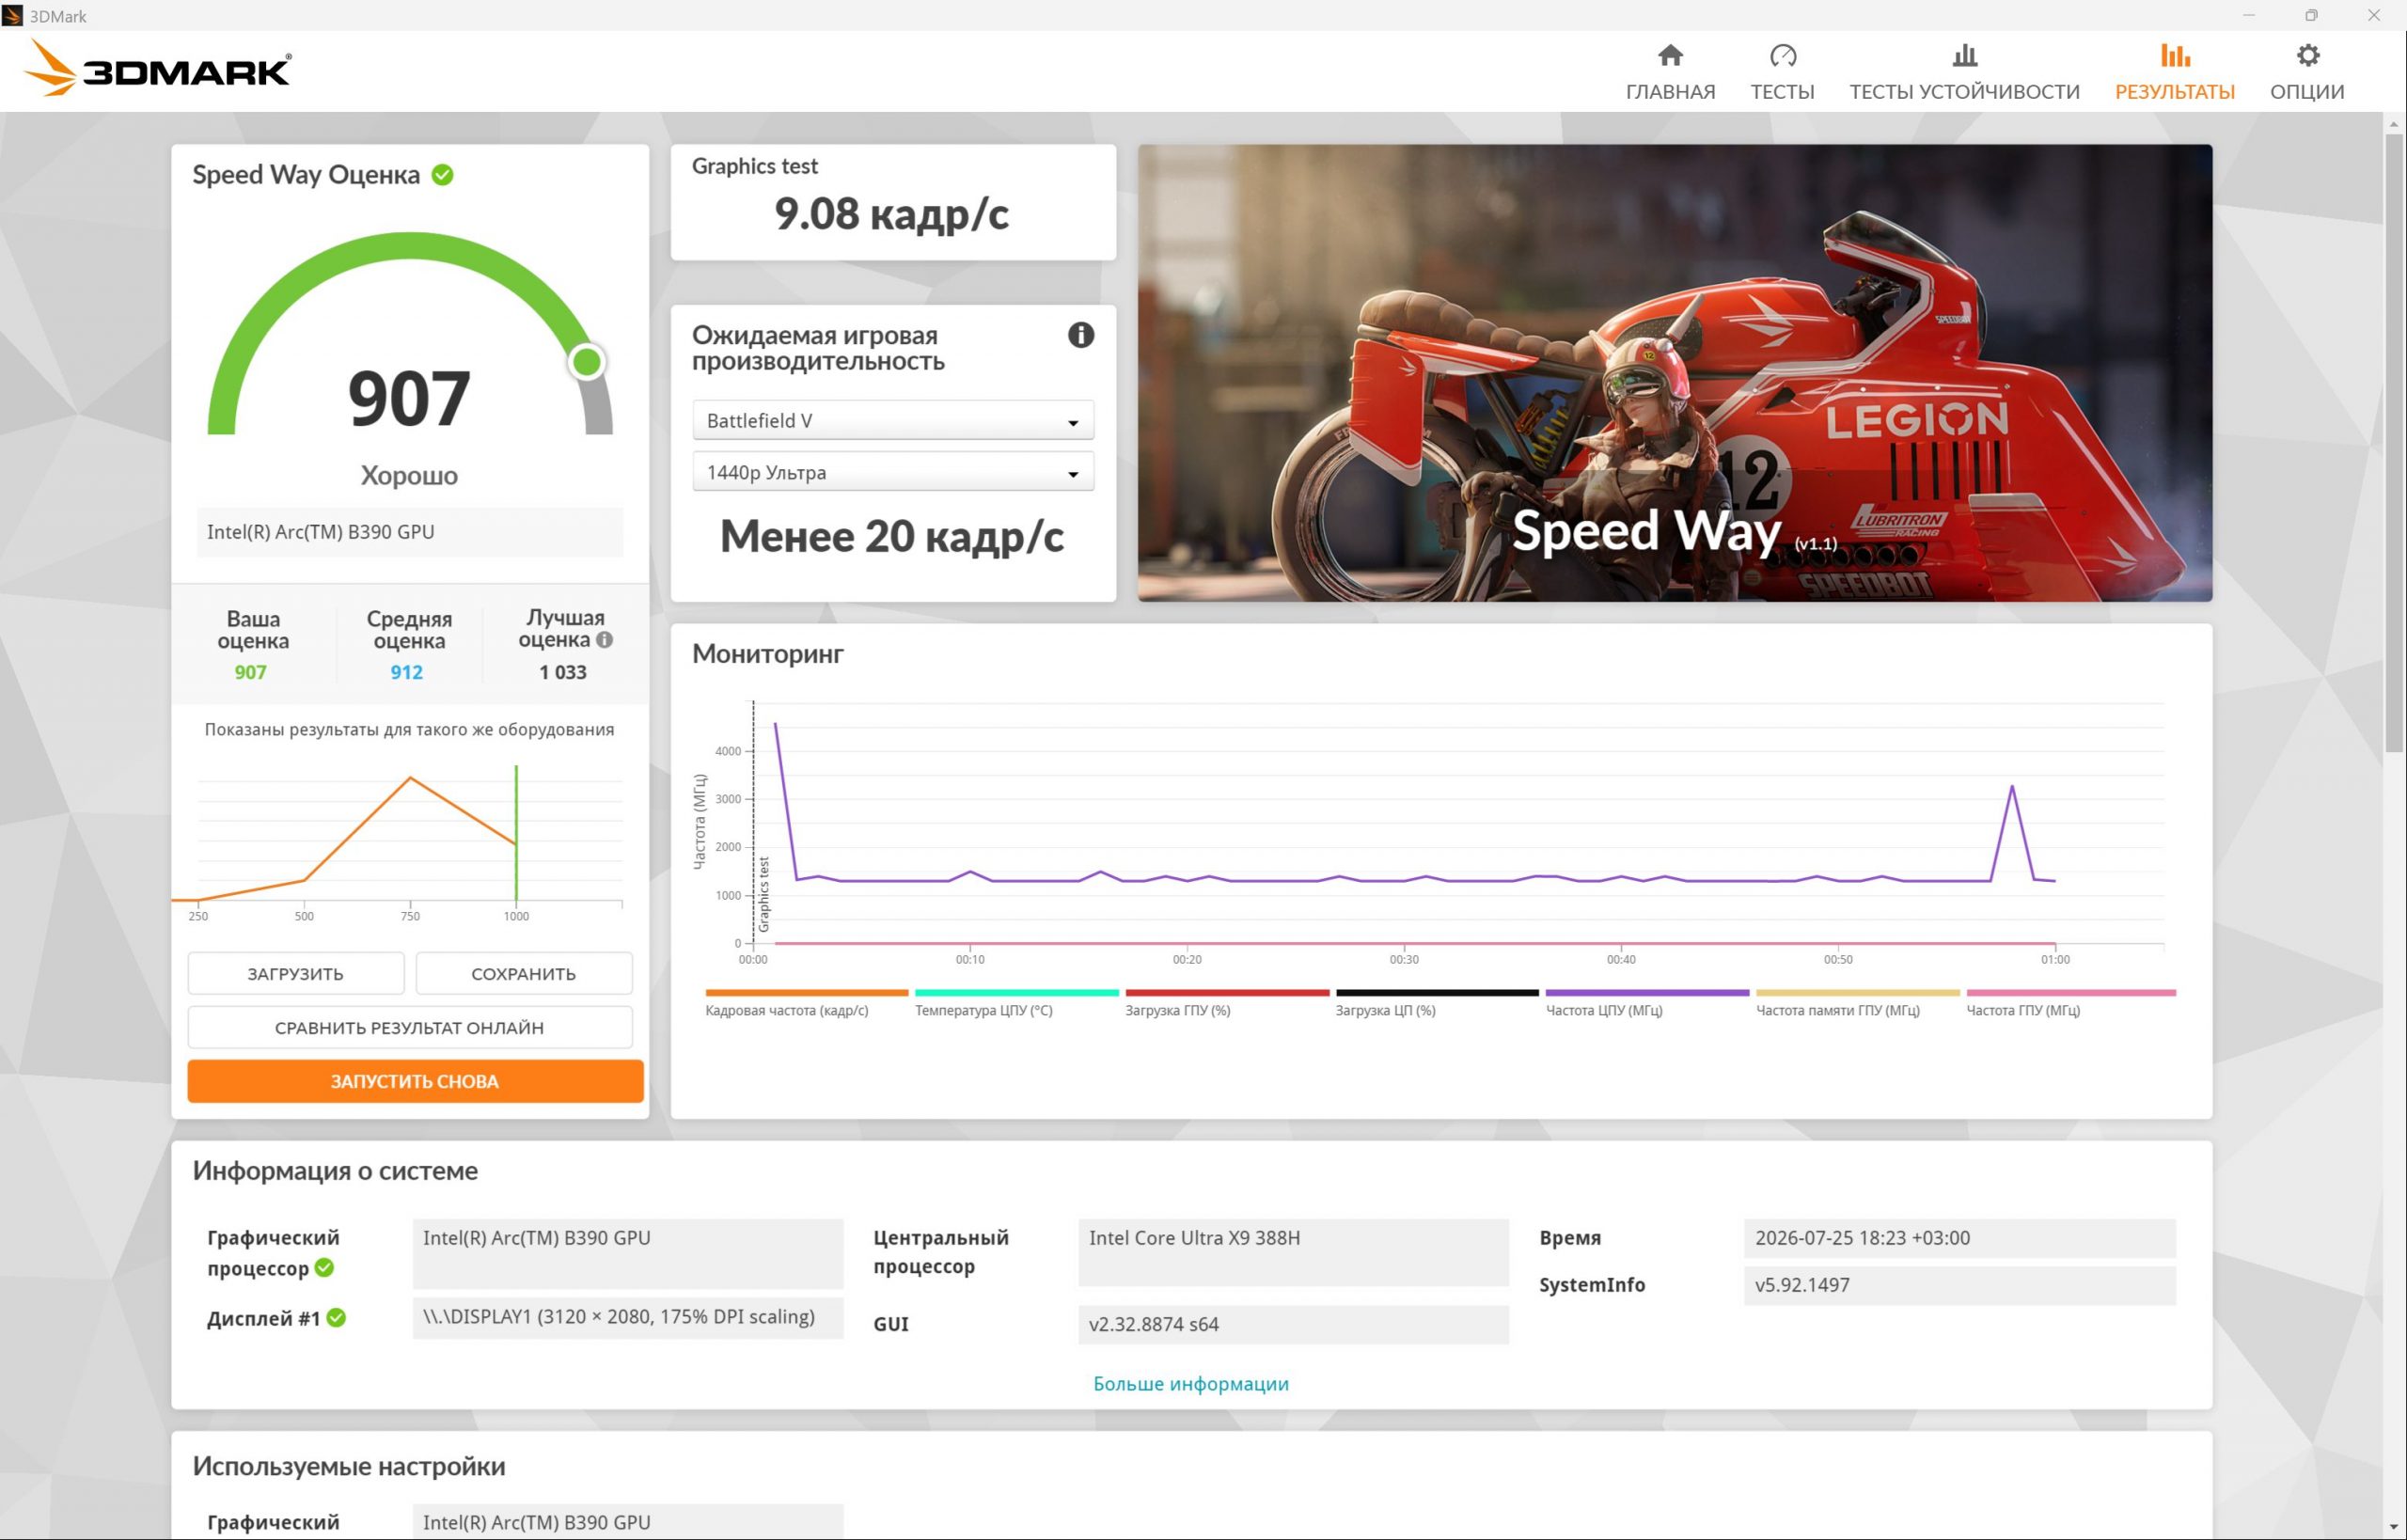This screenshot has height=1540, width=2407.
Task: Click the Speed Way benchmark thumbnail image
Action: click(x=1674, y=372)
